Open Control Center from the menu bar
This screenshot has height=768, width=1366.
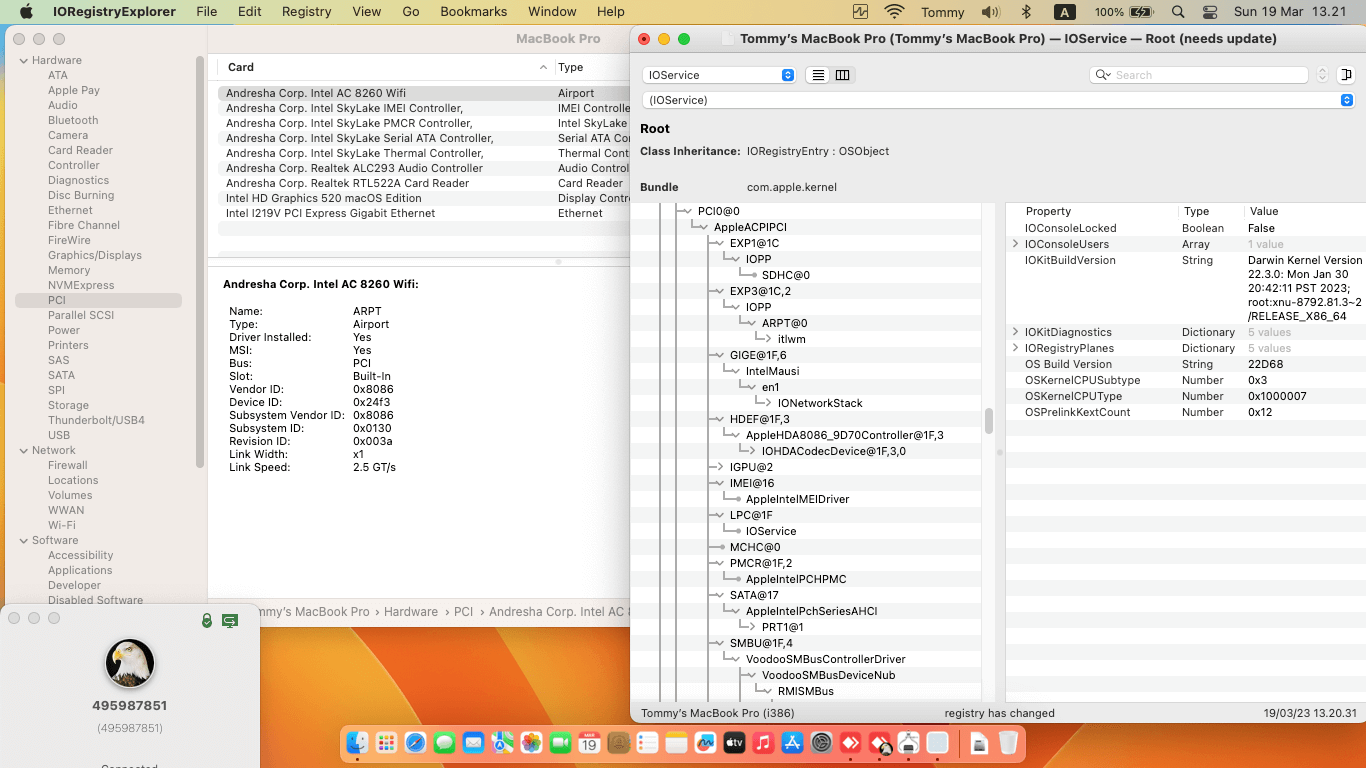click(1210, 12)
